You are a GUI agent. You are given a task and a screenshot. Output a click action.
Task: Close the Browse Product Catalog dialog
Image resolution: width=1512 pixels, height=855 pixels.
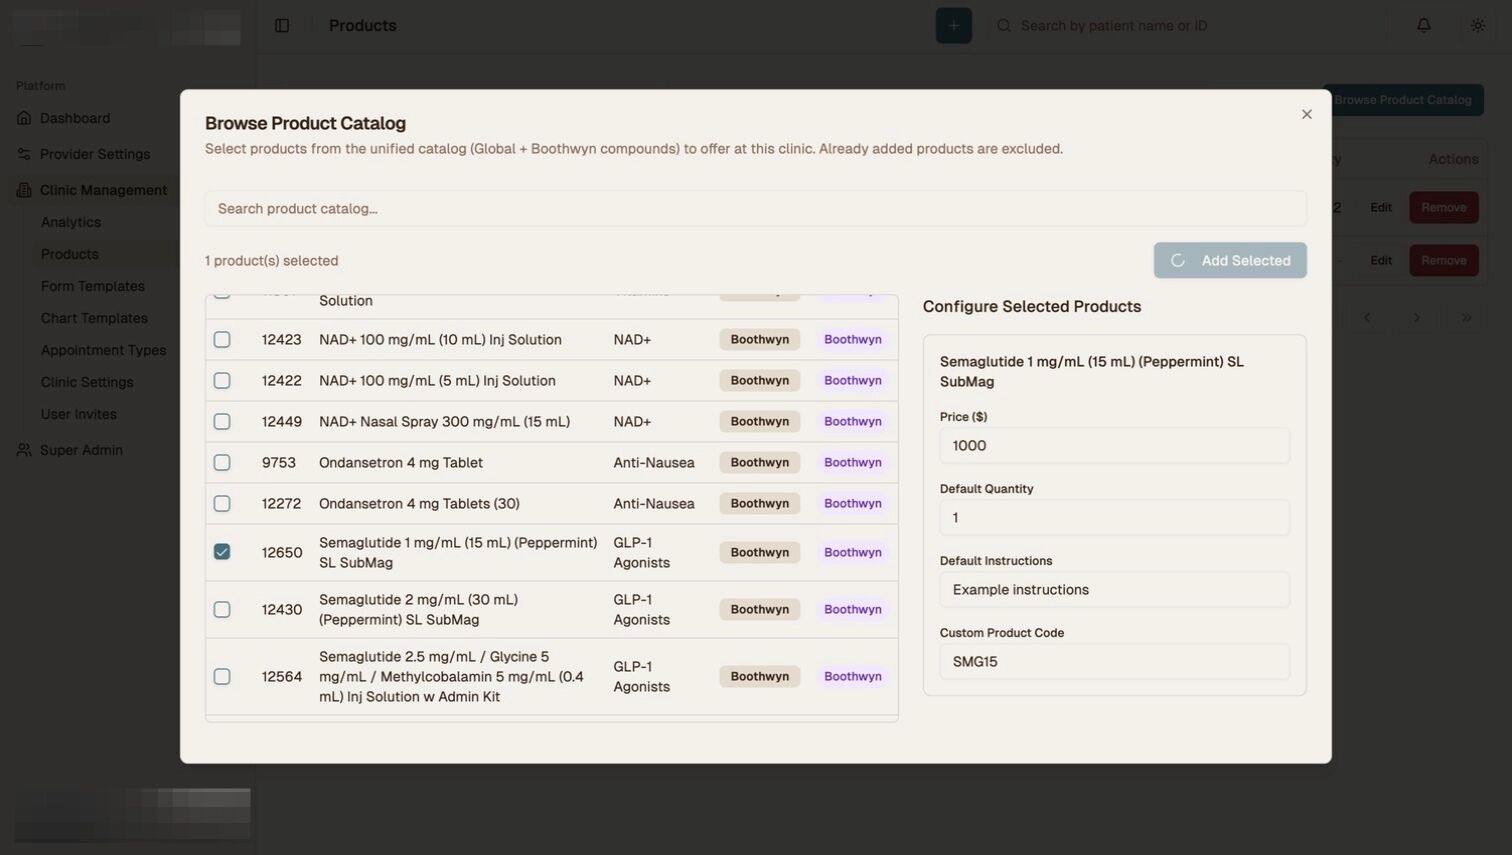tap(1306, 114)
